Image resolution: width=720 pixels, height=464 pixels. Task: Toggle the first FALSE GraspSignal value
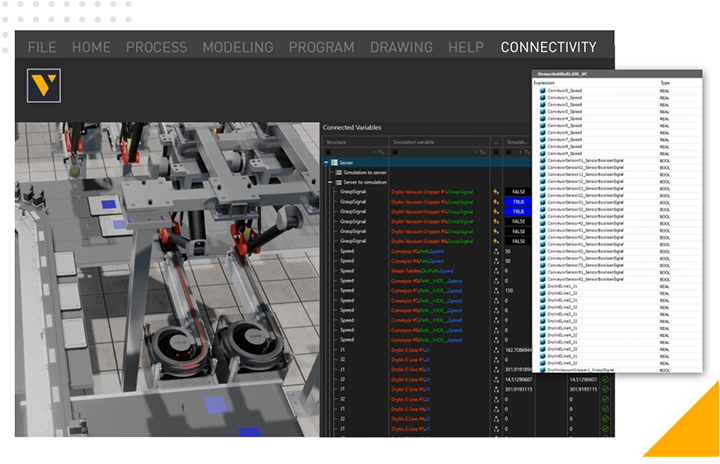point(518,191)
